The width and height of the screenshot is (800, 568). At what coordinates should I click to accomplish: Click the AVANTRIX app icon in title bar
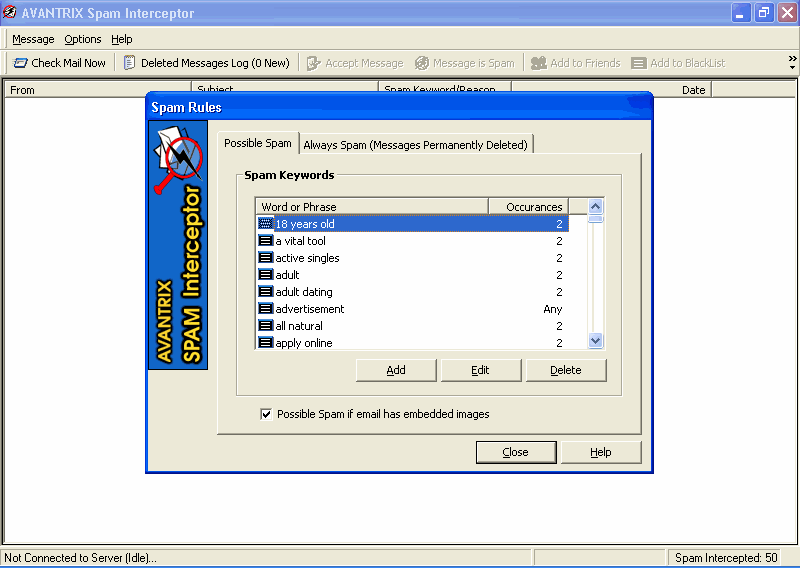10,12
